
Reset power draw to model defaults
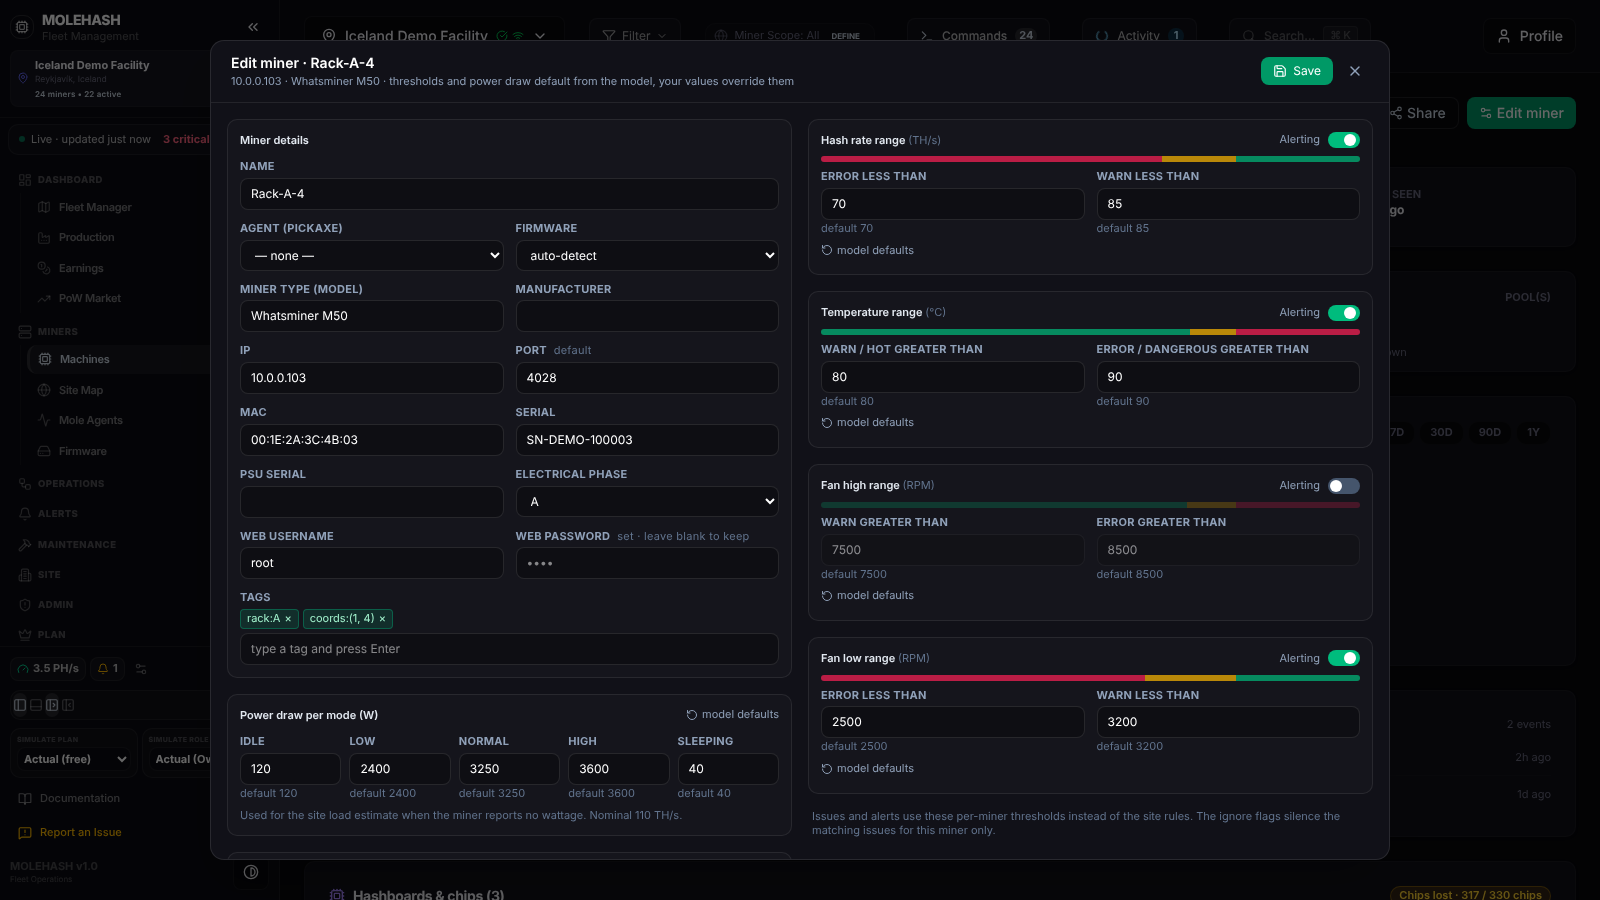click(732, 715)
